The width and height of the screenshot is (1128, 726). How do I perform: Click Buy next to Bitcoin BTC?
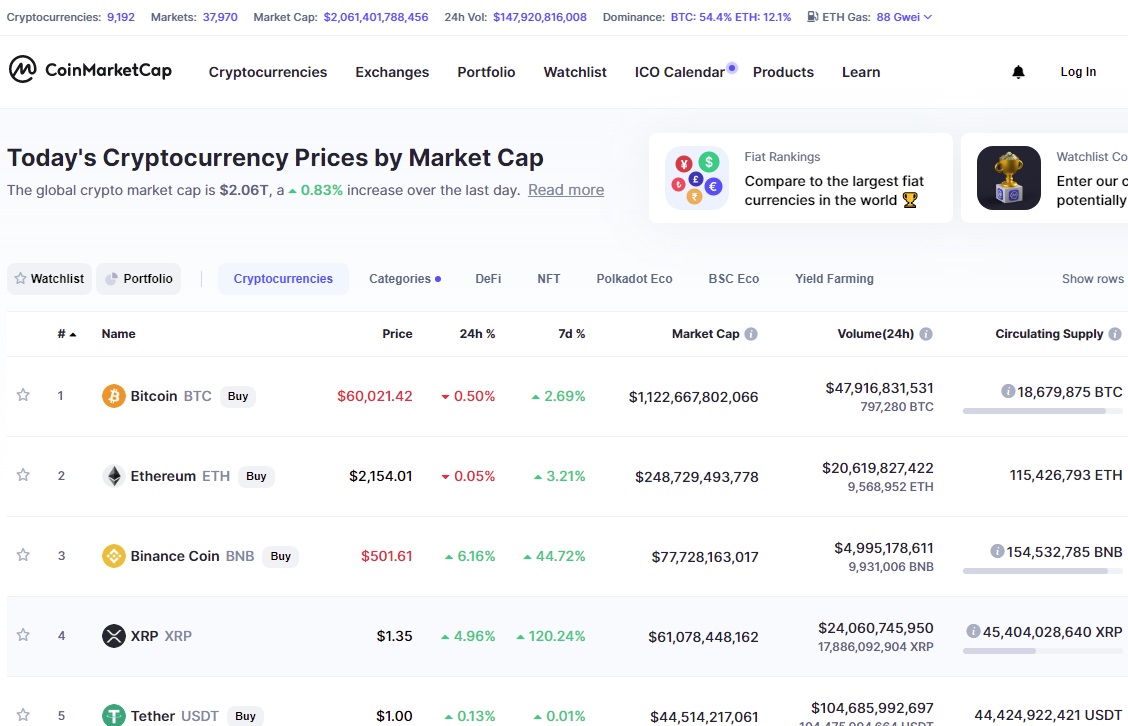click(237, 396)
